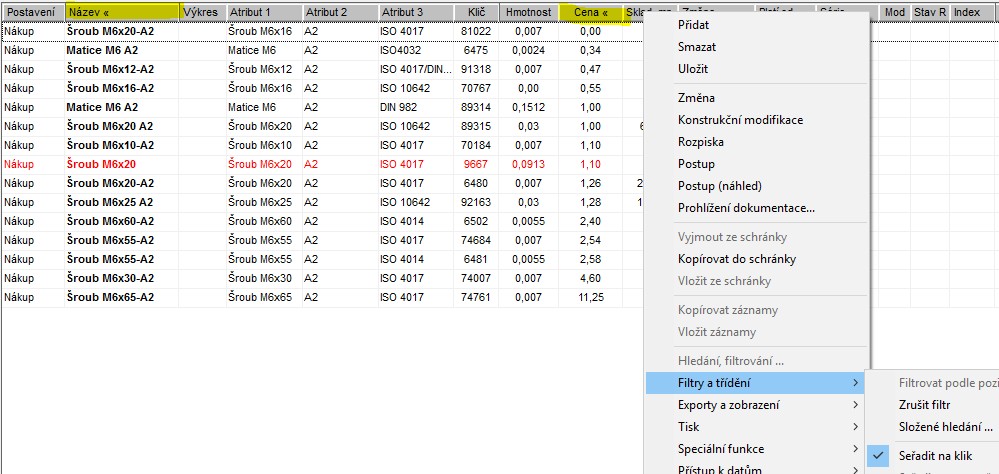Select the Šroub M6x12-A2 name cell
This screenshot has width=999, height=474.
122,69
